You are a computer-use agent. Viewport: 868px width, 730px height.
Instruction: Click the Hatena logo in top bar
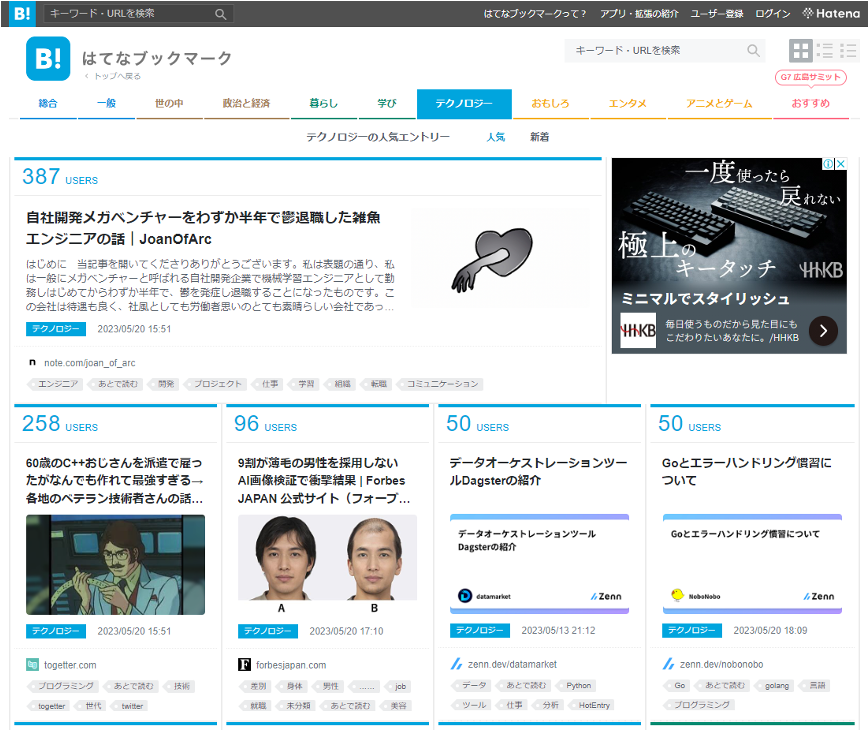tap(831, 13)
